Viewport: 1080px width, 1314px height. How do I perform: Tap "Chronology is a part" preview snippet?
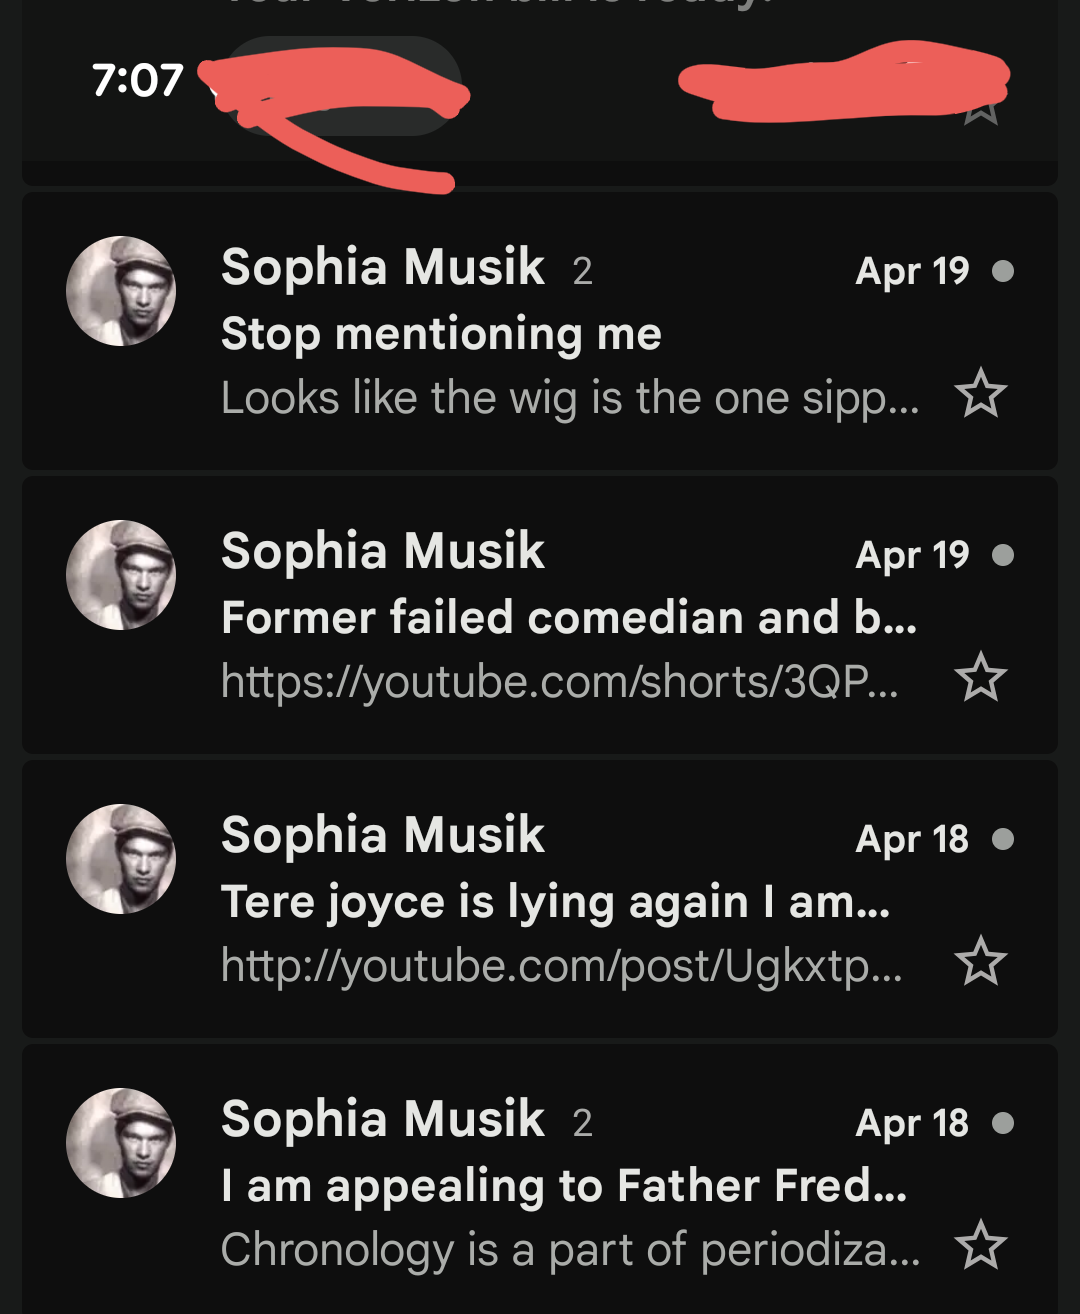pos(569,1250)
